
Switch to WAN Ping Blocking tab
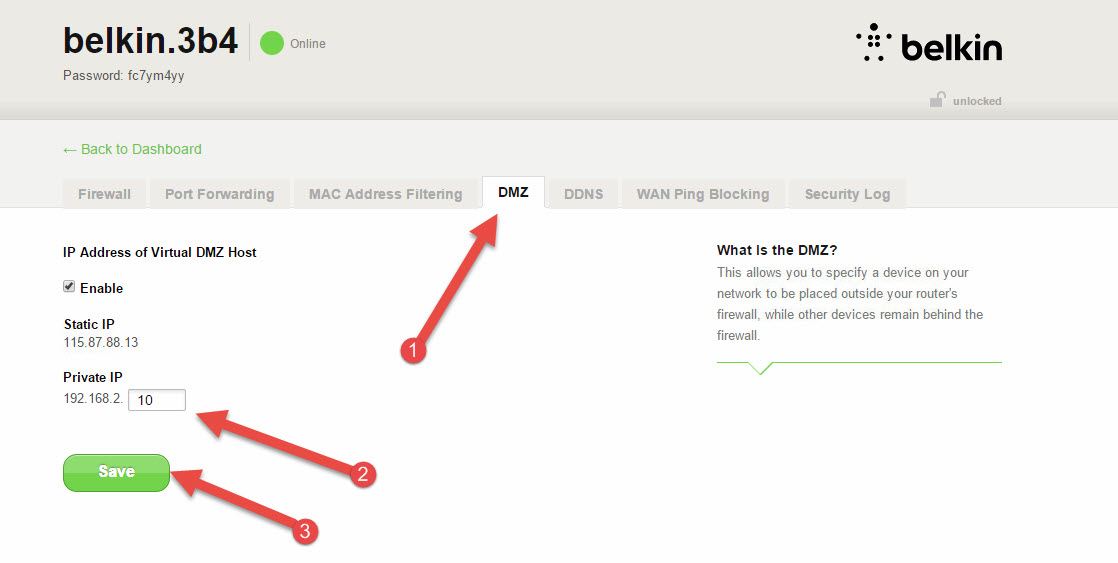tap(703, 194)
